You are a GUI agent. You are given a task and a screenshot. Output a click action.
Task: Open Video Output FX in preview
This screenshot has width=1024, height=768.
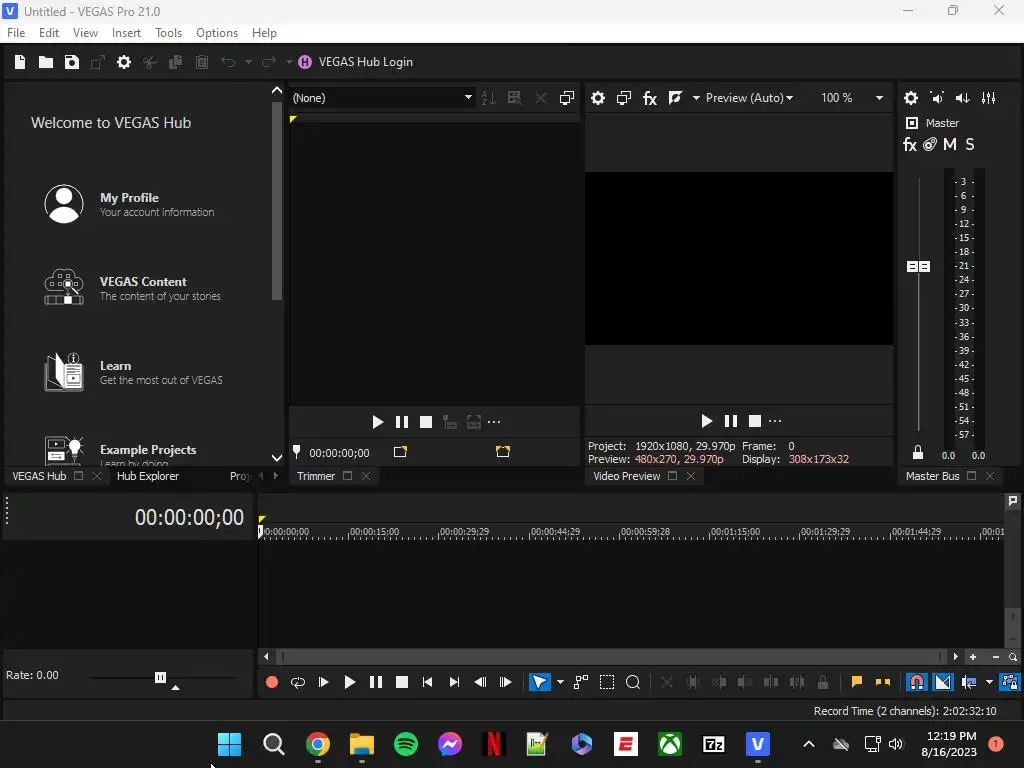(650, 98)
